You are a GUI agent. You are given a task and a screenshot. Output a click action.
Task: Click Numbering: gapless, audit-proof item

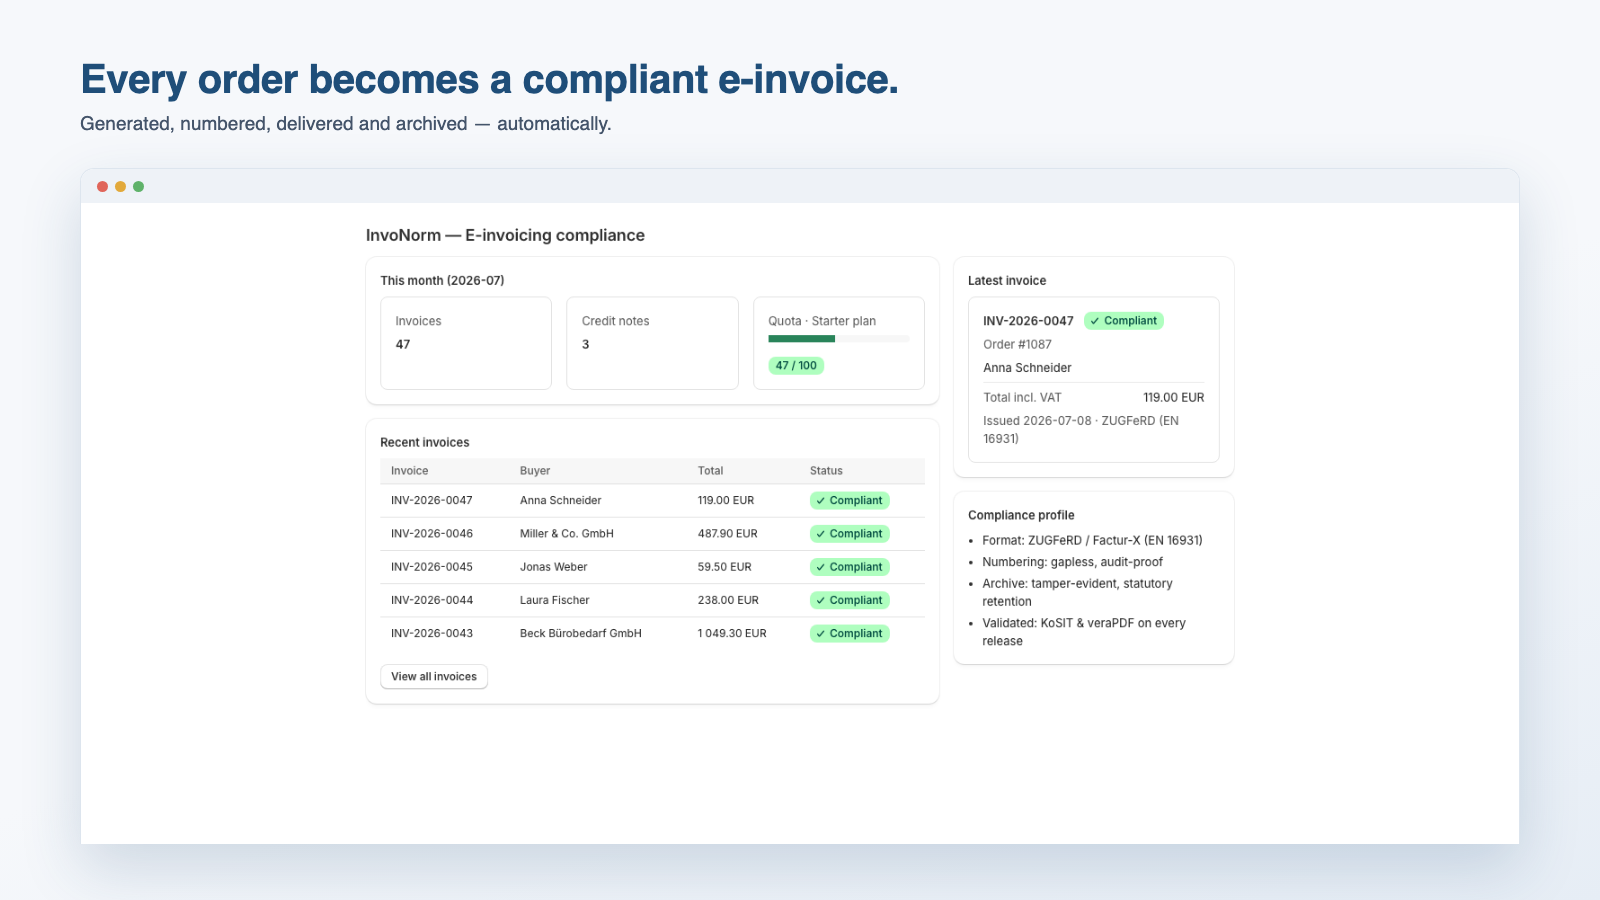pyautogui.click(x=1072, y=563)
